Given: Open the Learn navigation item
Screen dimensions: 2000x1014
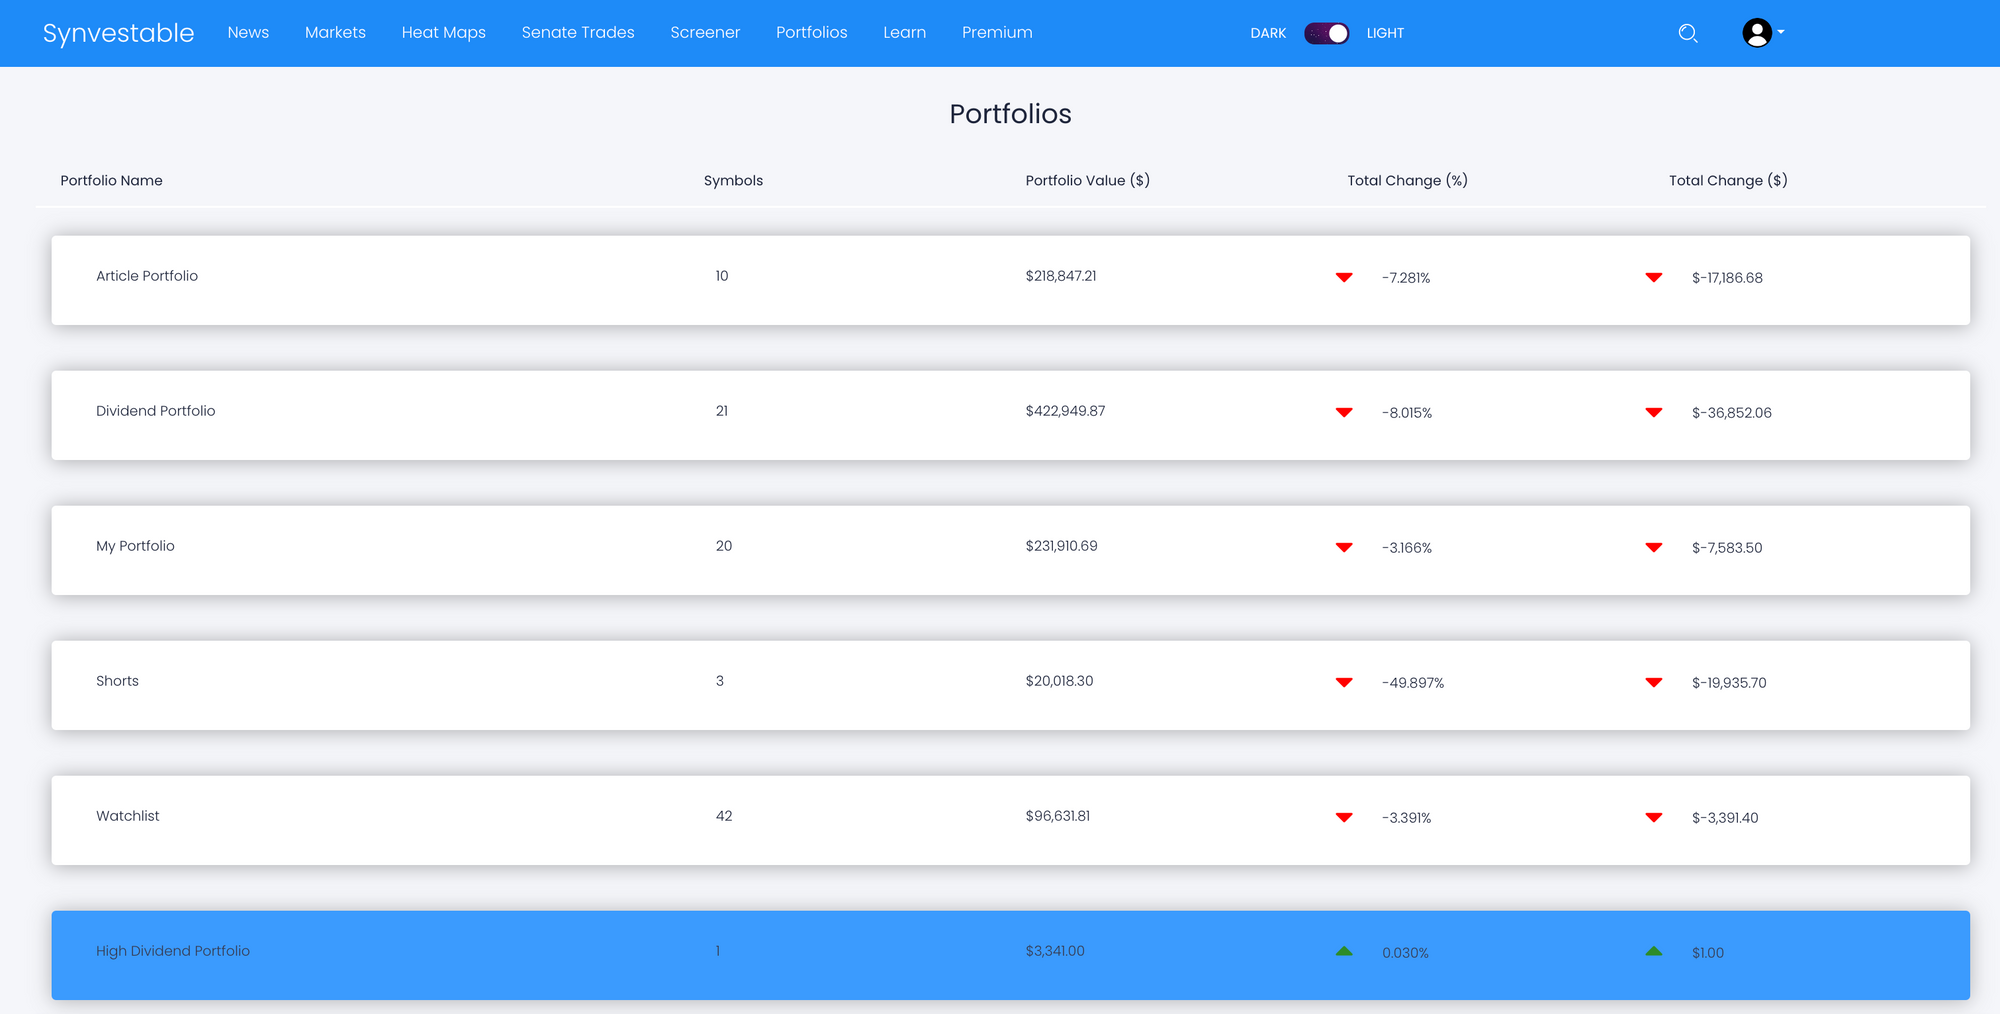Looking at the screenshot, I should [x=905, y=33].
